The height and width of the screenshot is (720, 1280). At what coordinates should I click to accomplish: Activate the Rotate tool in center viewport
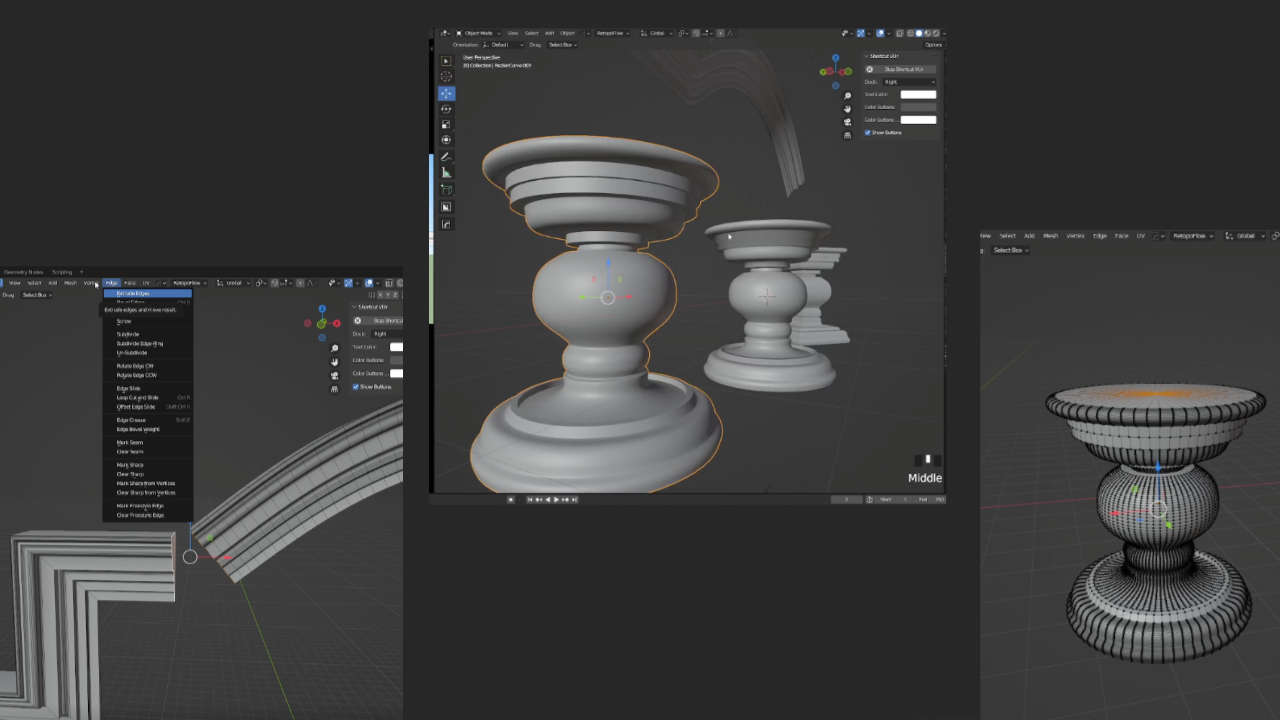(x=446, y=109)
